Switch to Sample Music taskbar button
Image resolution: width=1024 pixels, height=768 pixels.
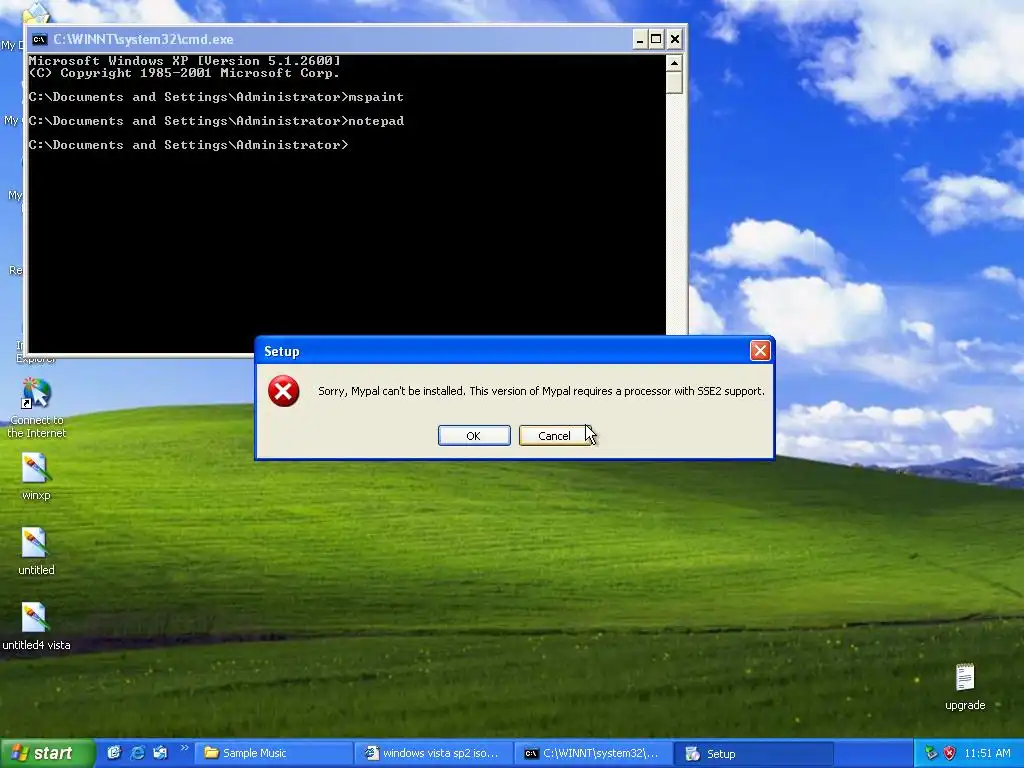tap(274, 754)
